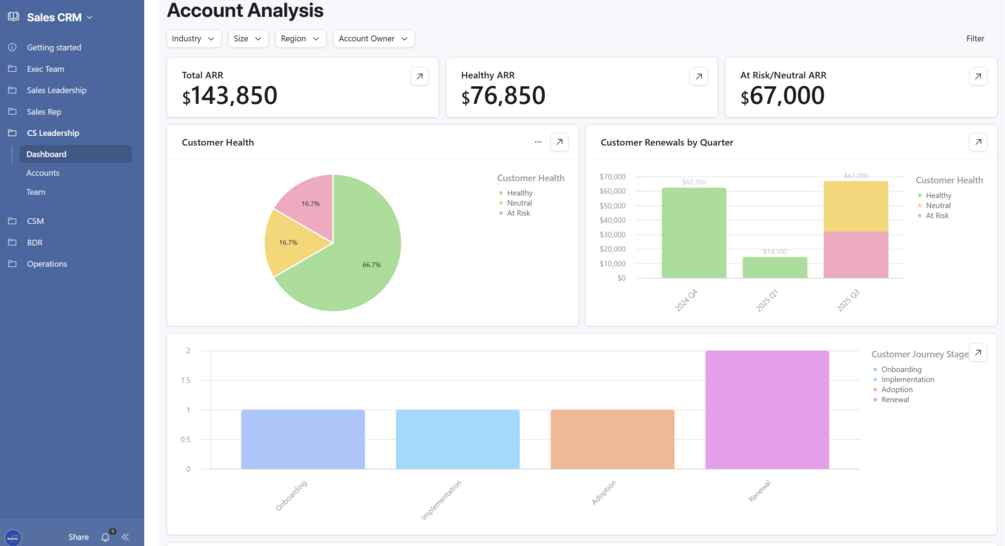Open the Customer Health three-dot options menu
1005x546 pixels.
(x=538, y=142)
